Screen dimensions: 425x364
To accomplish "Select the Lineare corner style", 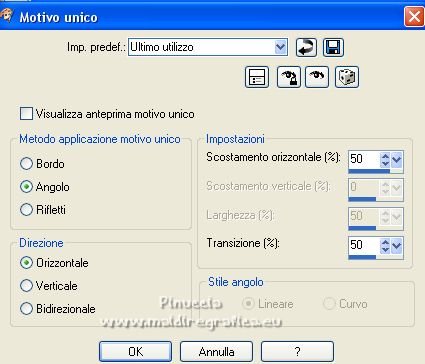I will [248, 304].
